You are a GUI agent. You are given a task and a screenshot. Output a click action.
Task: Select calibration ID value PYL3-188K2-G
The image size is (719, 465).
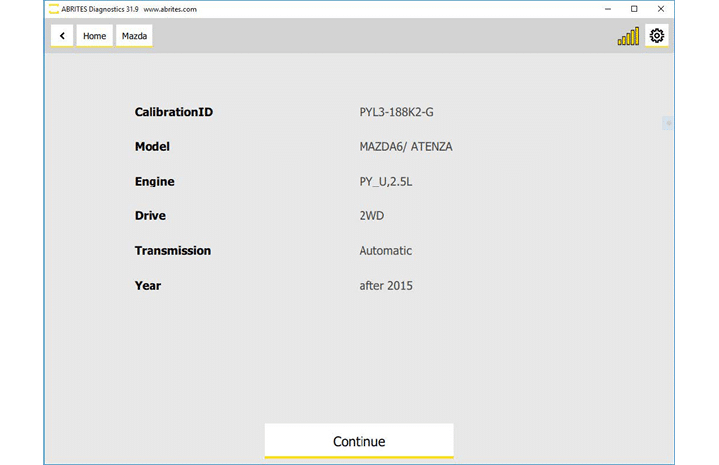point(396,112)
